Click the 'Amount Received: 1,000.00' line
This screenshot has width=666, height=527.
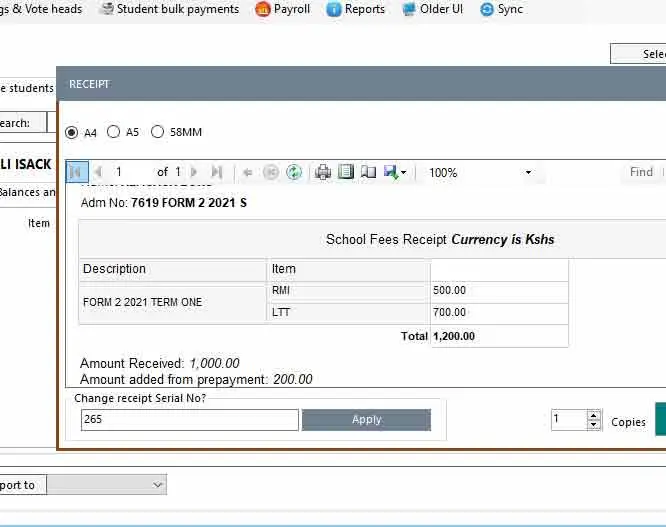point(160,364)
